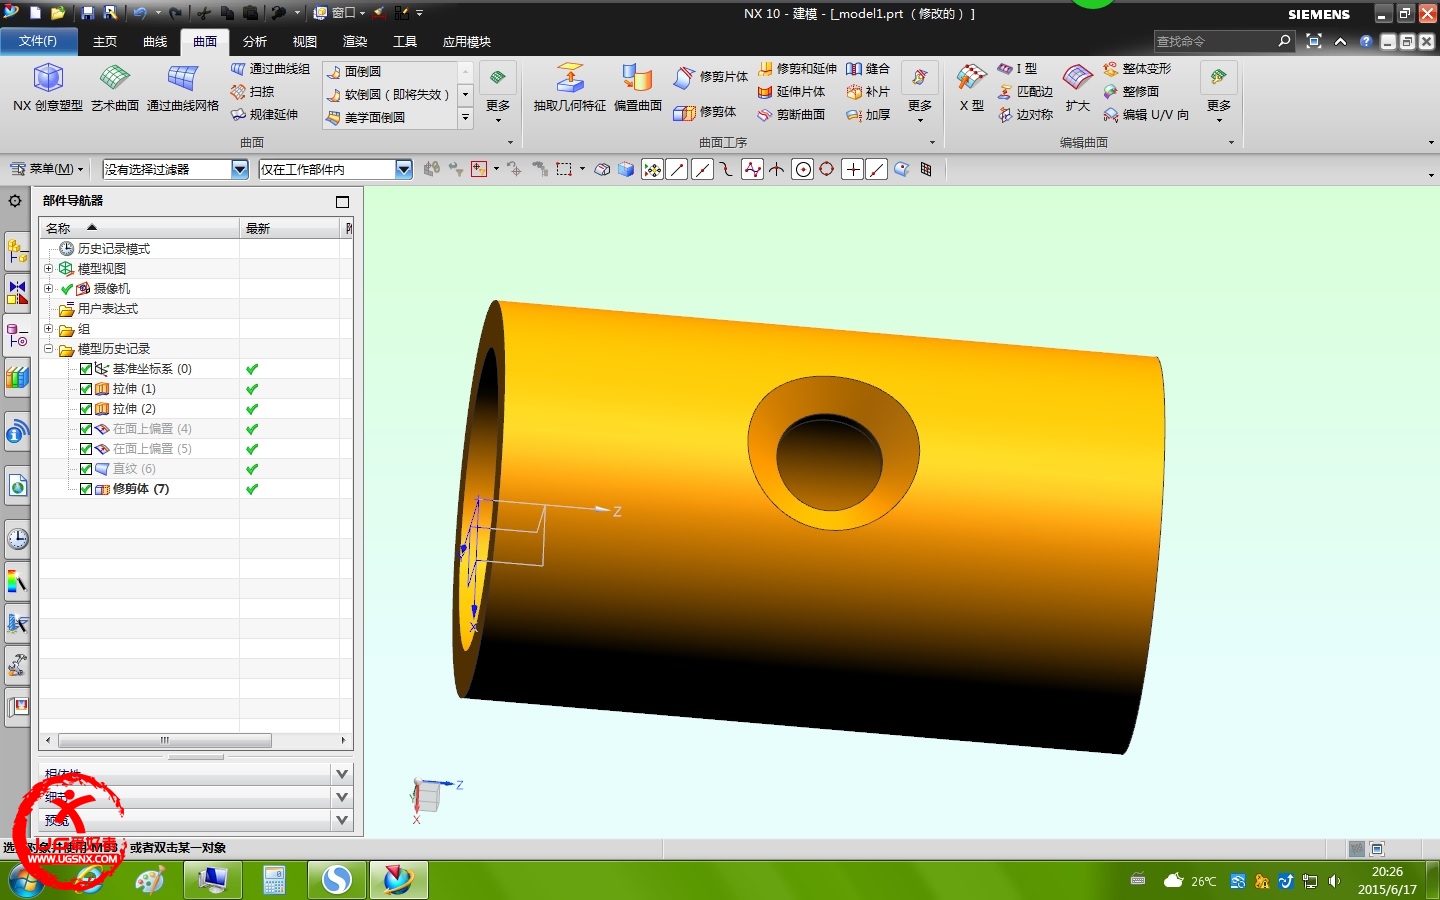Click the 查找命令 search field

tap(1216, 41)
